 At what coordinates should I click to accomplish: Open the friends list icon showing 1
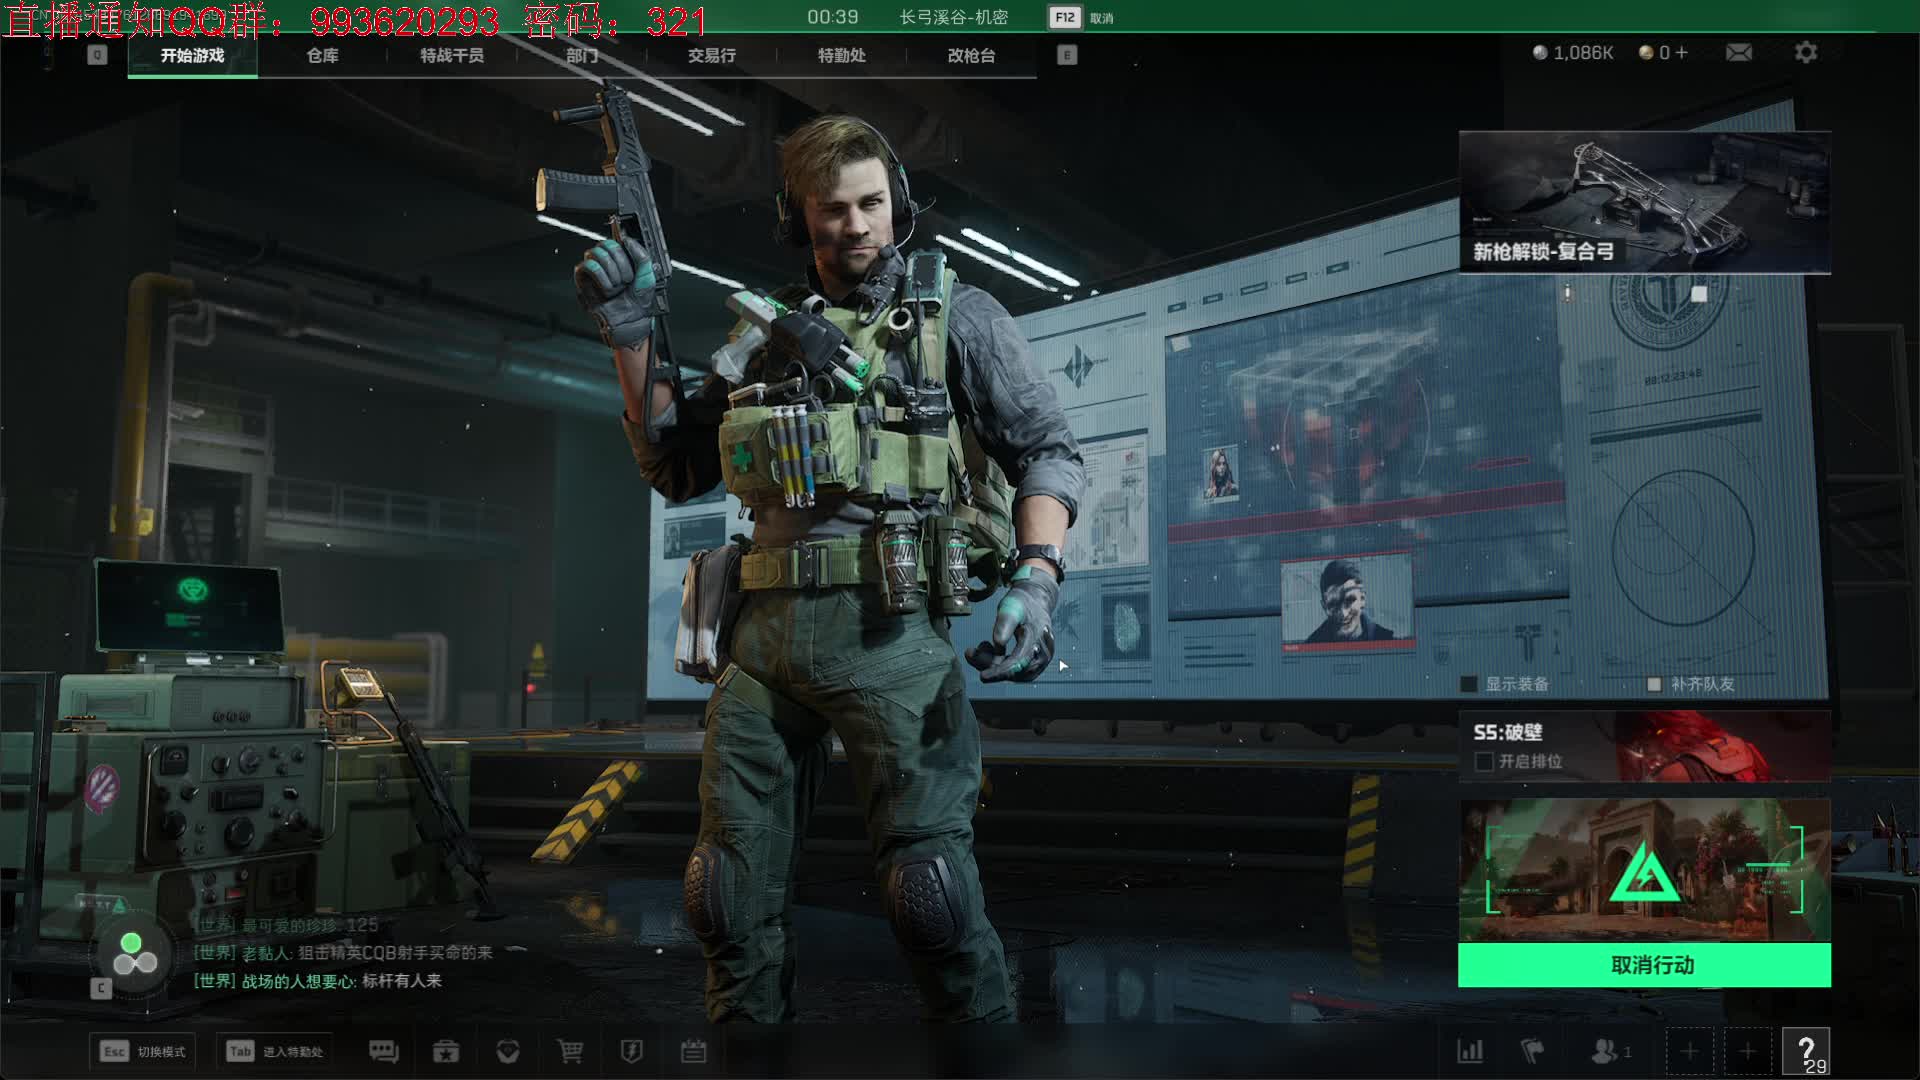pos(1610,1051)
